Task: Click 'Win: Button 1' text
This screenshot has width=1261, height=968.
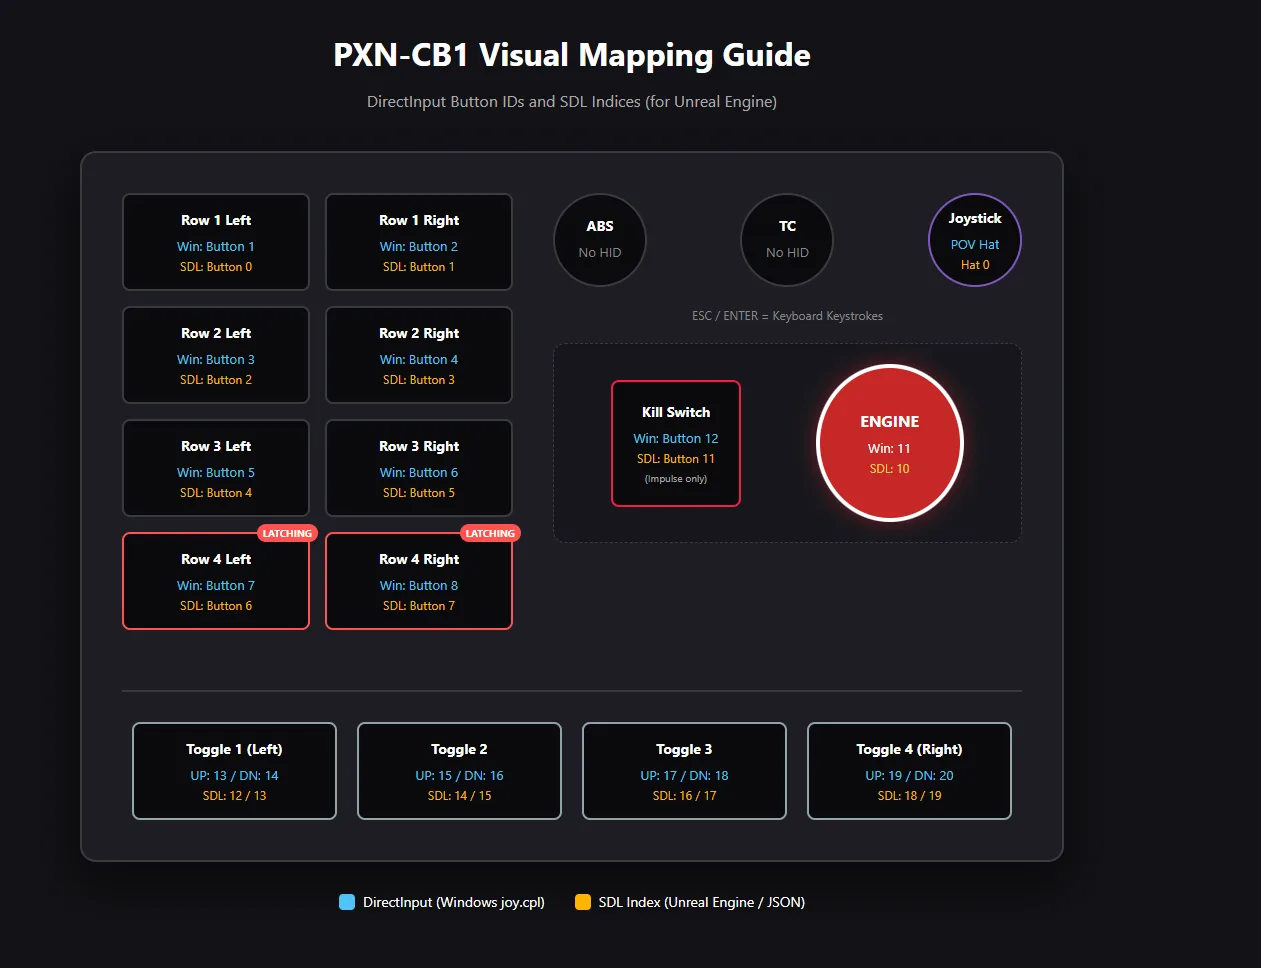Action: (216, 246)
